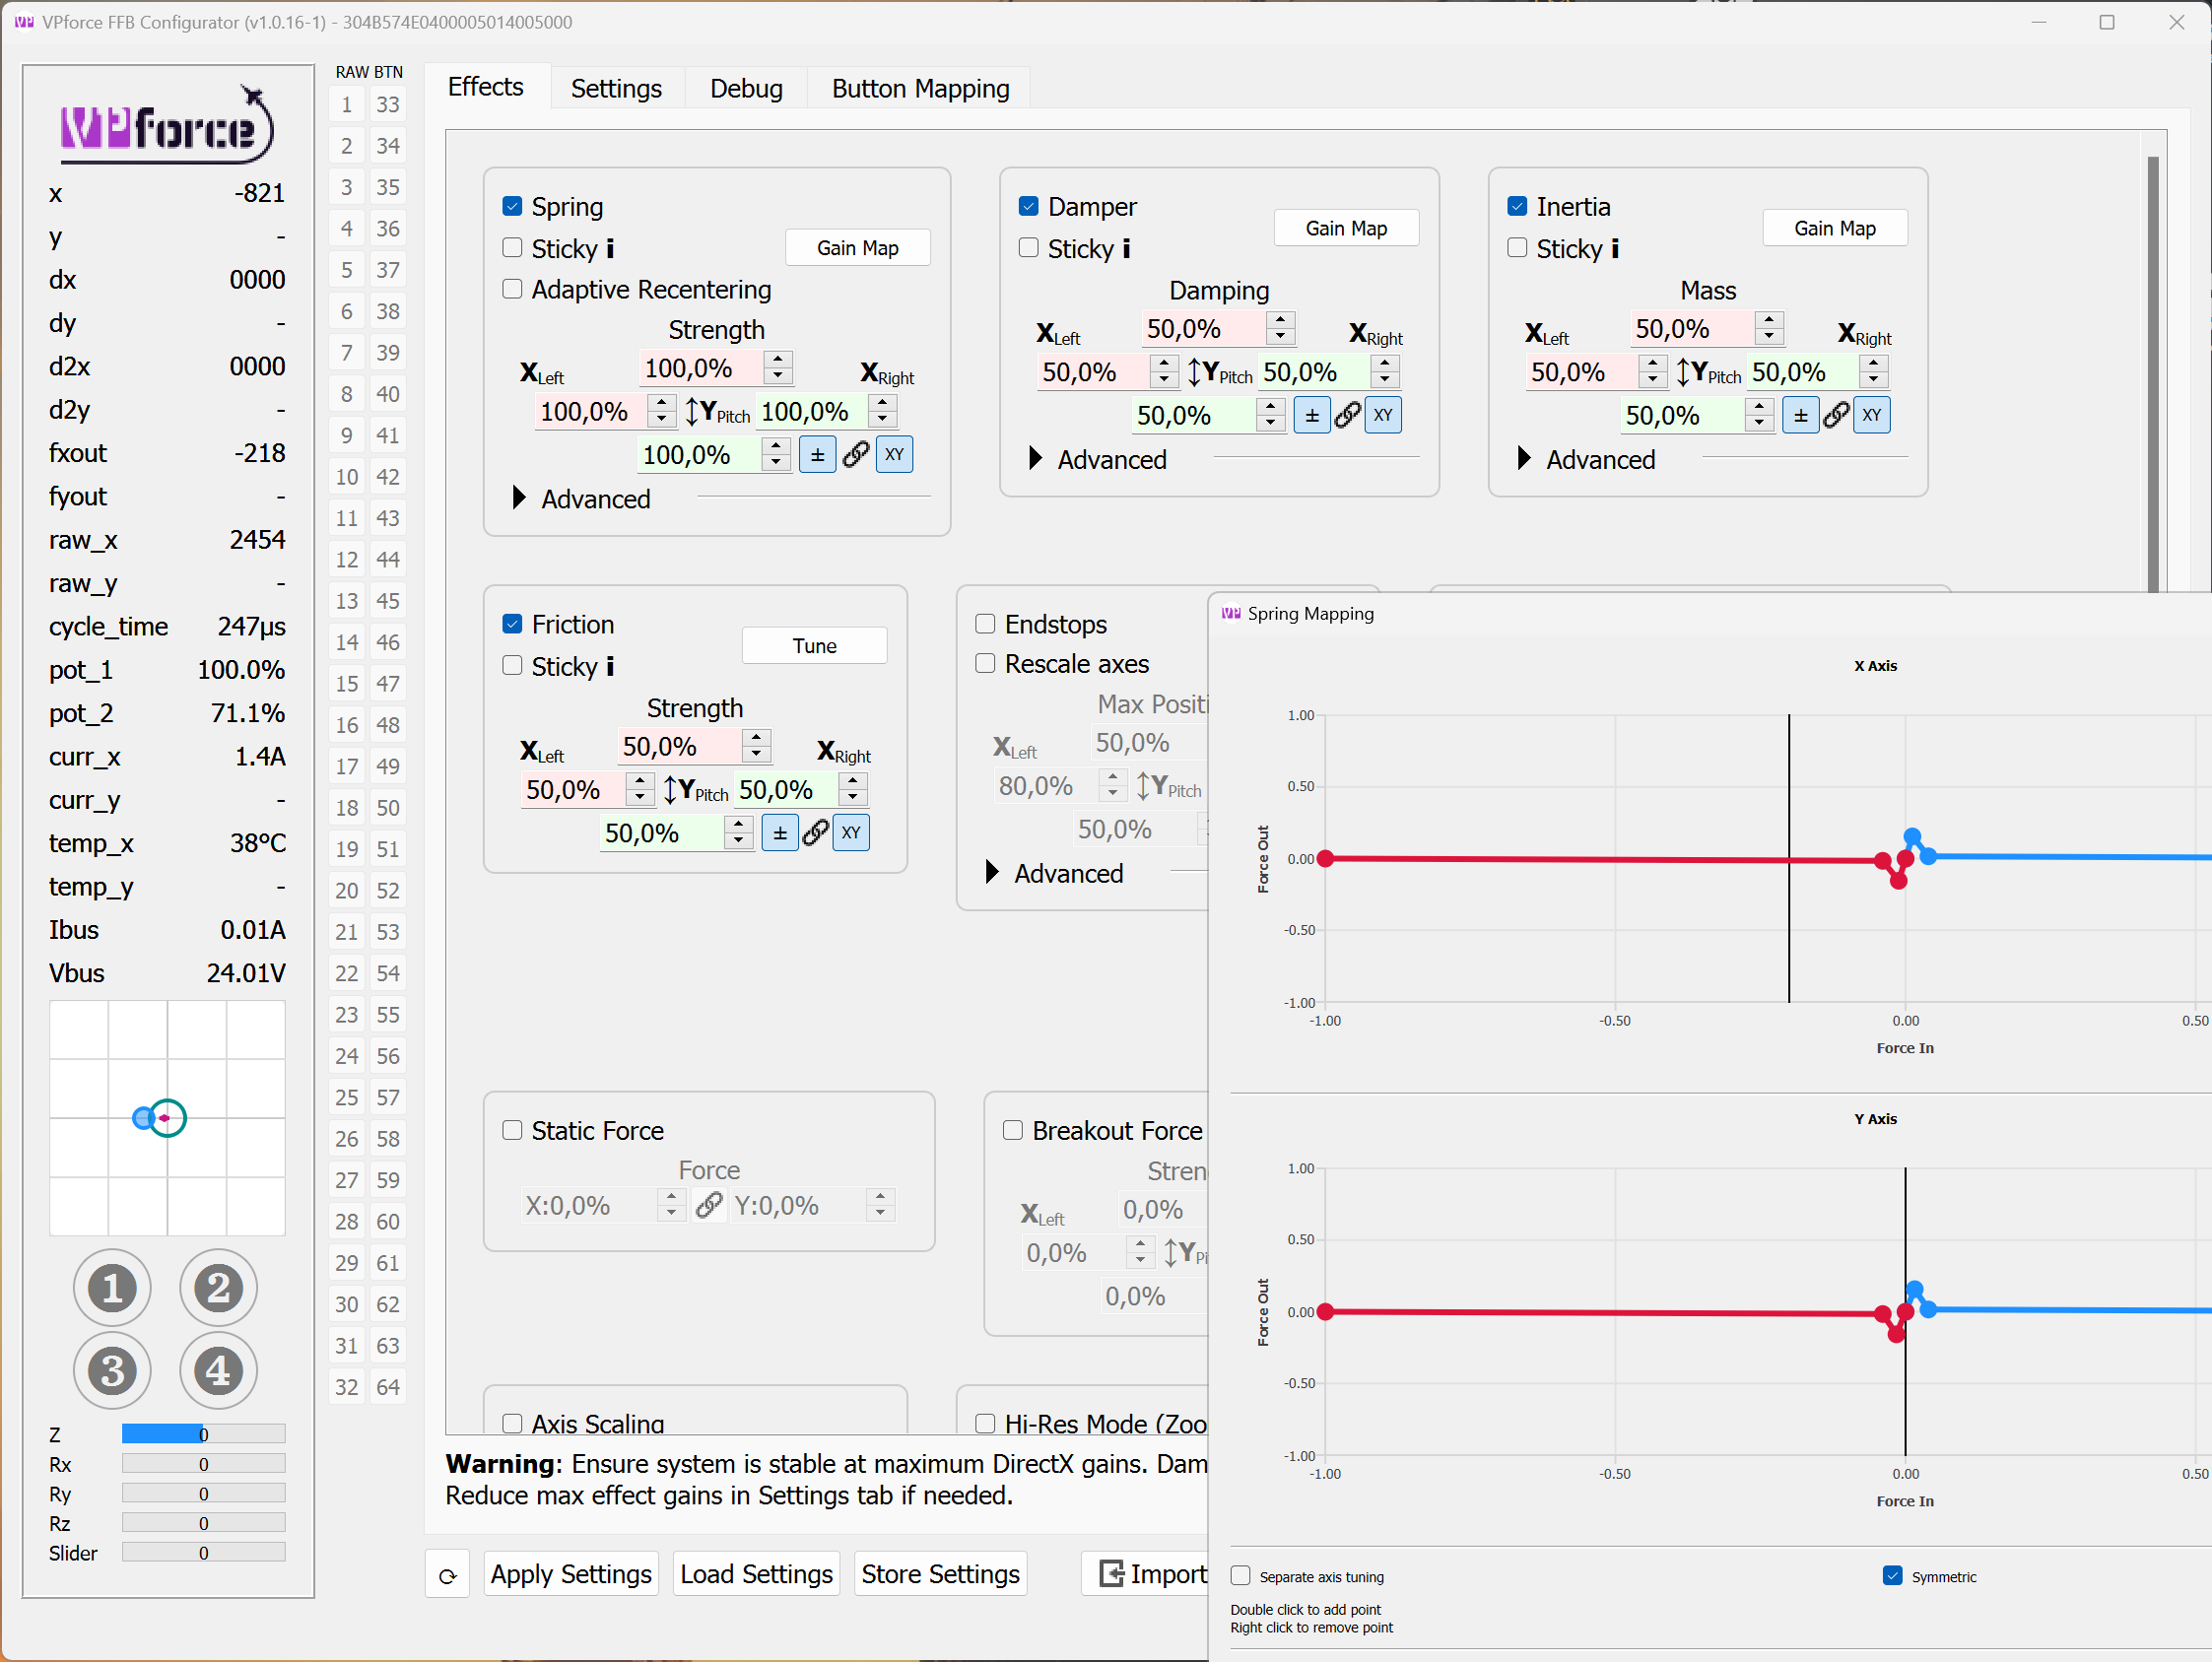Image resolution: width=2212 pixels, height=1662 pixels.
Task: Click Store Settings button
Action: 940,1574
